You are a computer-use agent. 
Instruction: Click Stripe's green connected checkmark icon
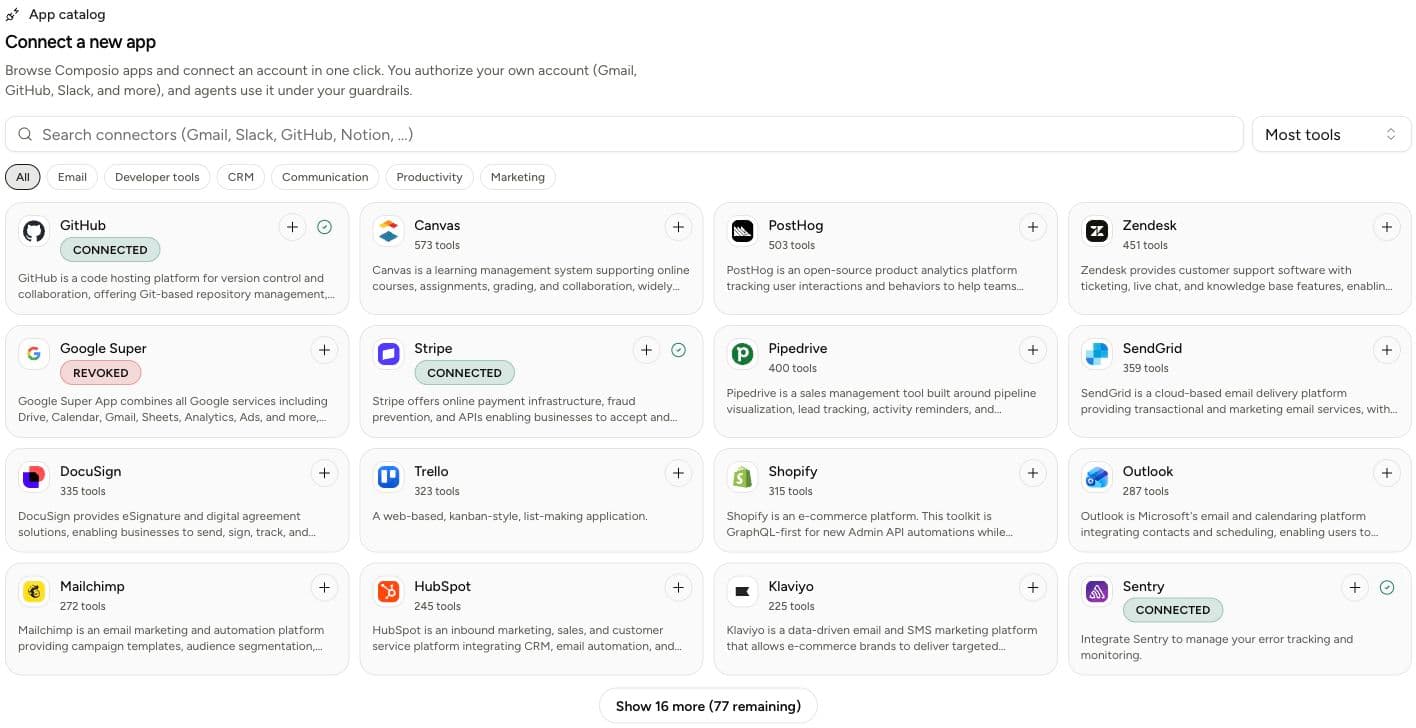coord(678,350)
